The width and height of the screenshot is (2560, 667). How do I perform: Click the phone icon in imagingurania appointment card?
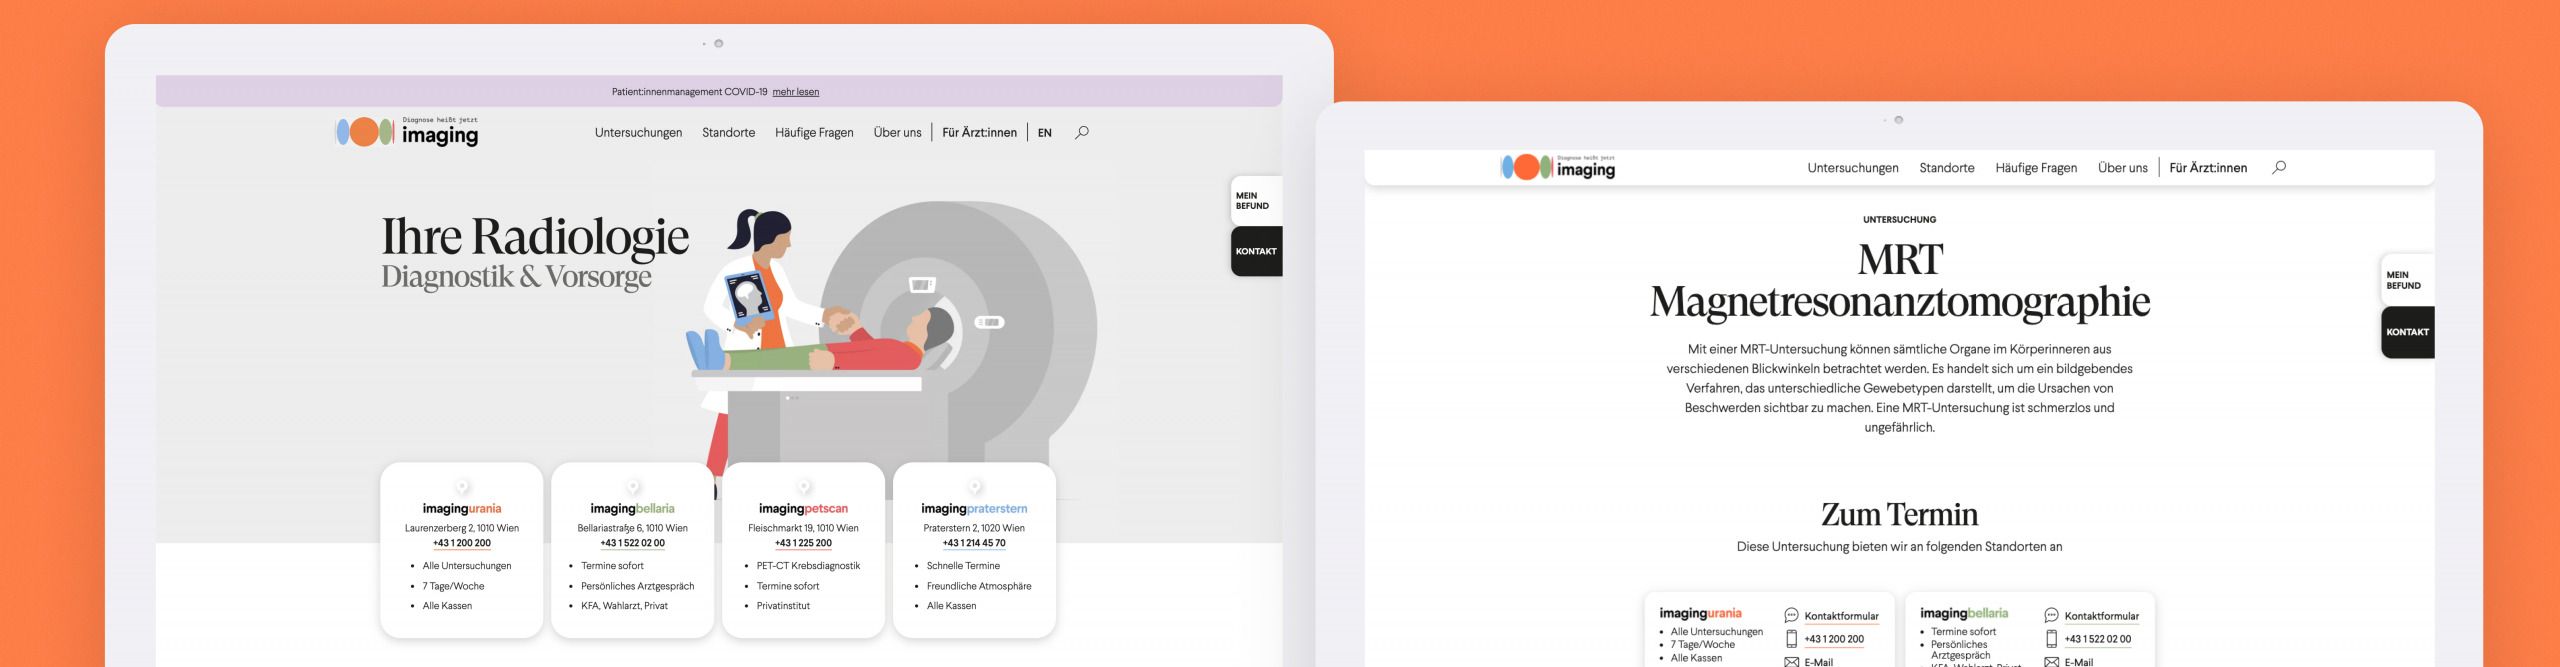tap(1791, 639)
